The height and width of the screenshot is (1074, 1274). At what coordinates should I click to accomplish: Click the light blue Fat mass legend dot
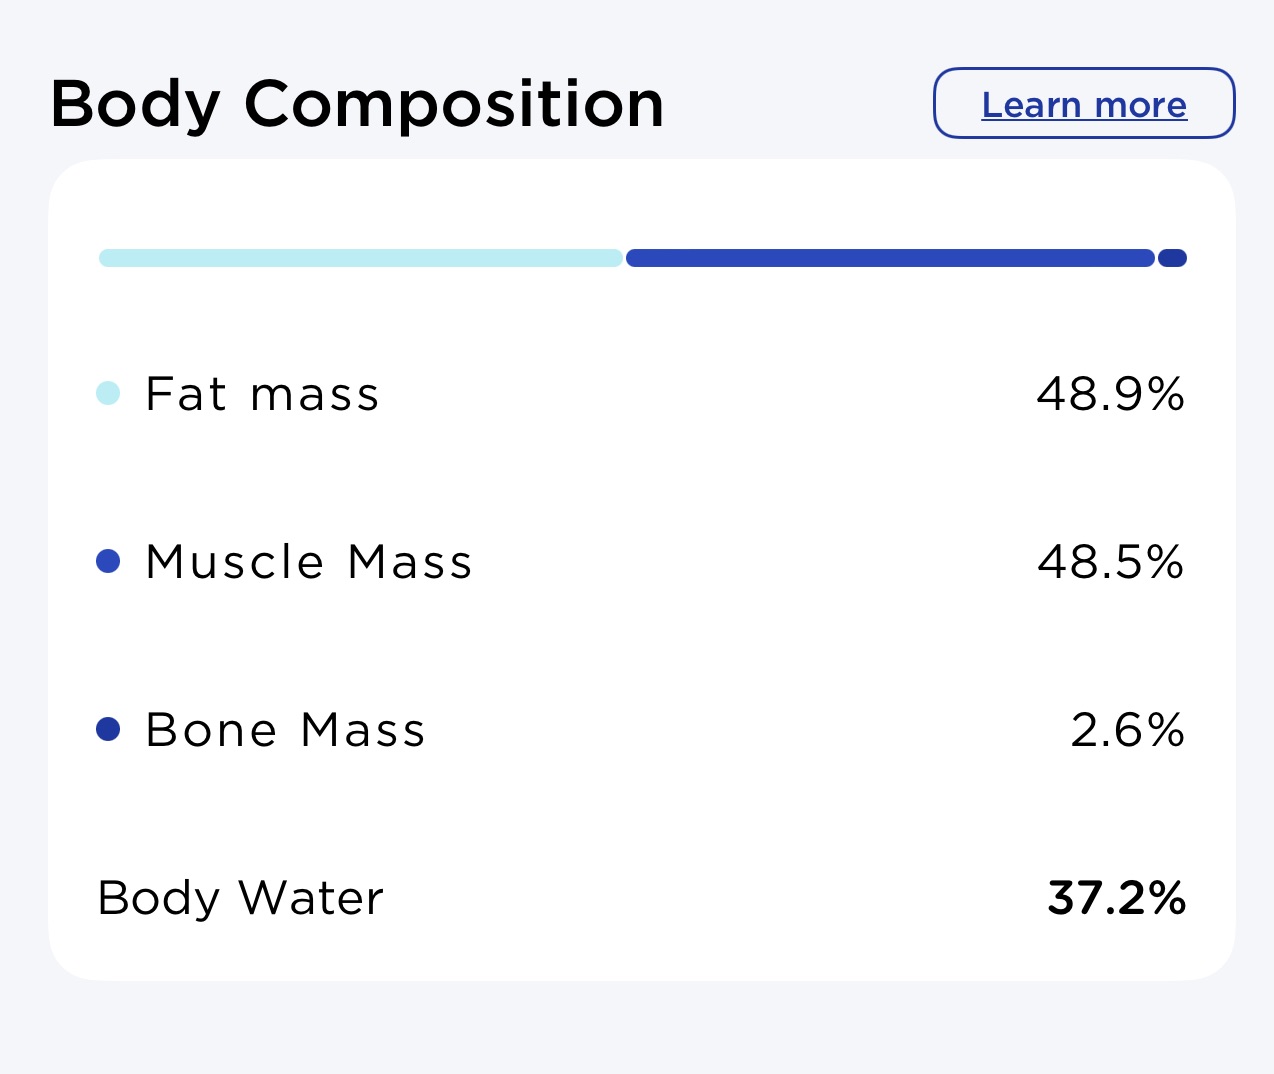point(108,393)
